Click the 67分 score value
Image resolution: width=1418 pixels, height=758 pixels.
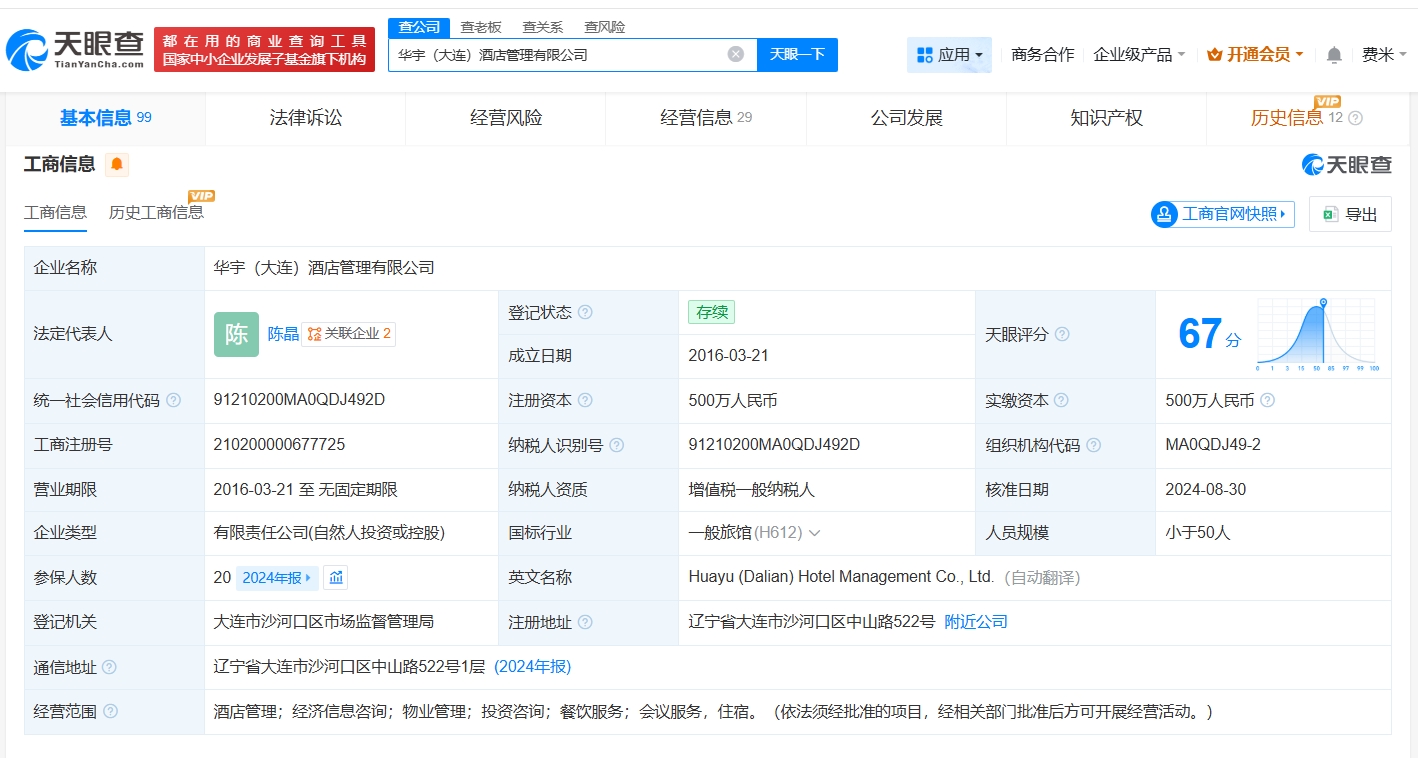pos(1209,335)
